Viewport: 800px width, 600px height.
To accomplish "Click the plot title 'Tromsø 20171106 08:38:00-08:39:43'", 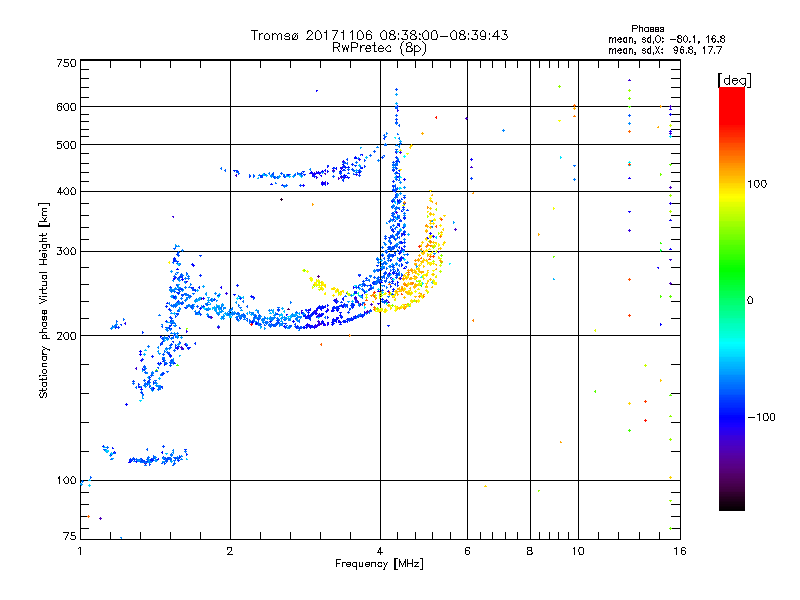I will [x=379, y=35].
